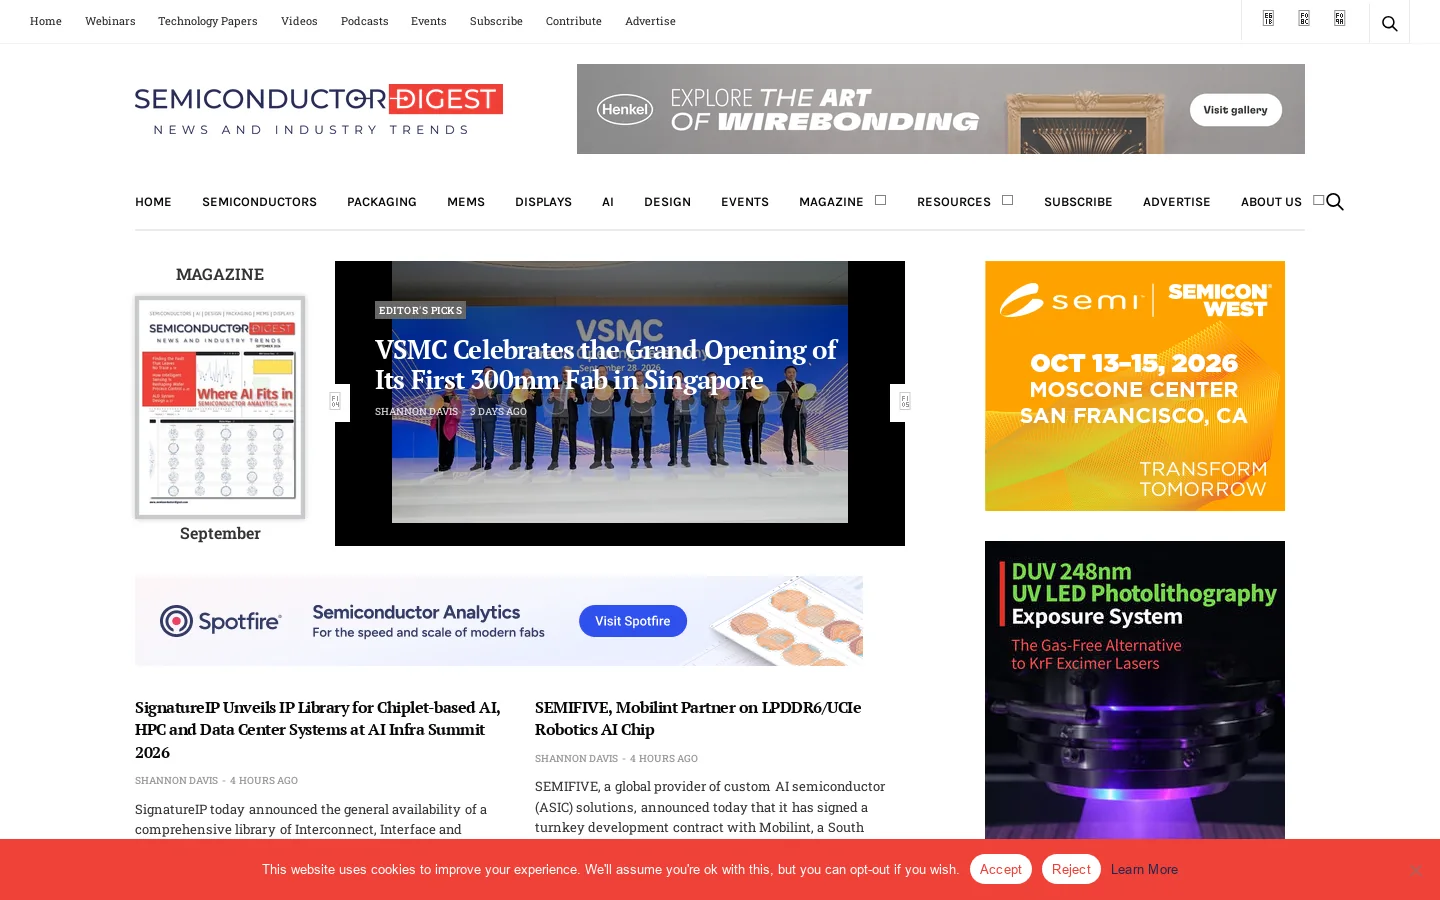Screen dimensions: 1440x900
Task: Click the MAGAZINE sidebar heading
Action: point(220,275)
